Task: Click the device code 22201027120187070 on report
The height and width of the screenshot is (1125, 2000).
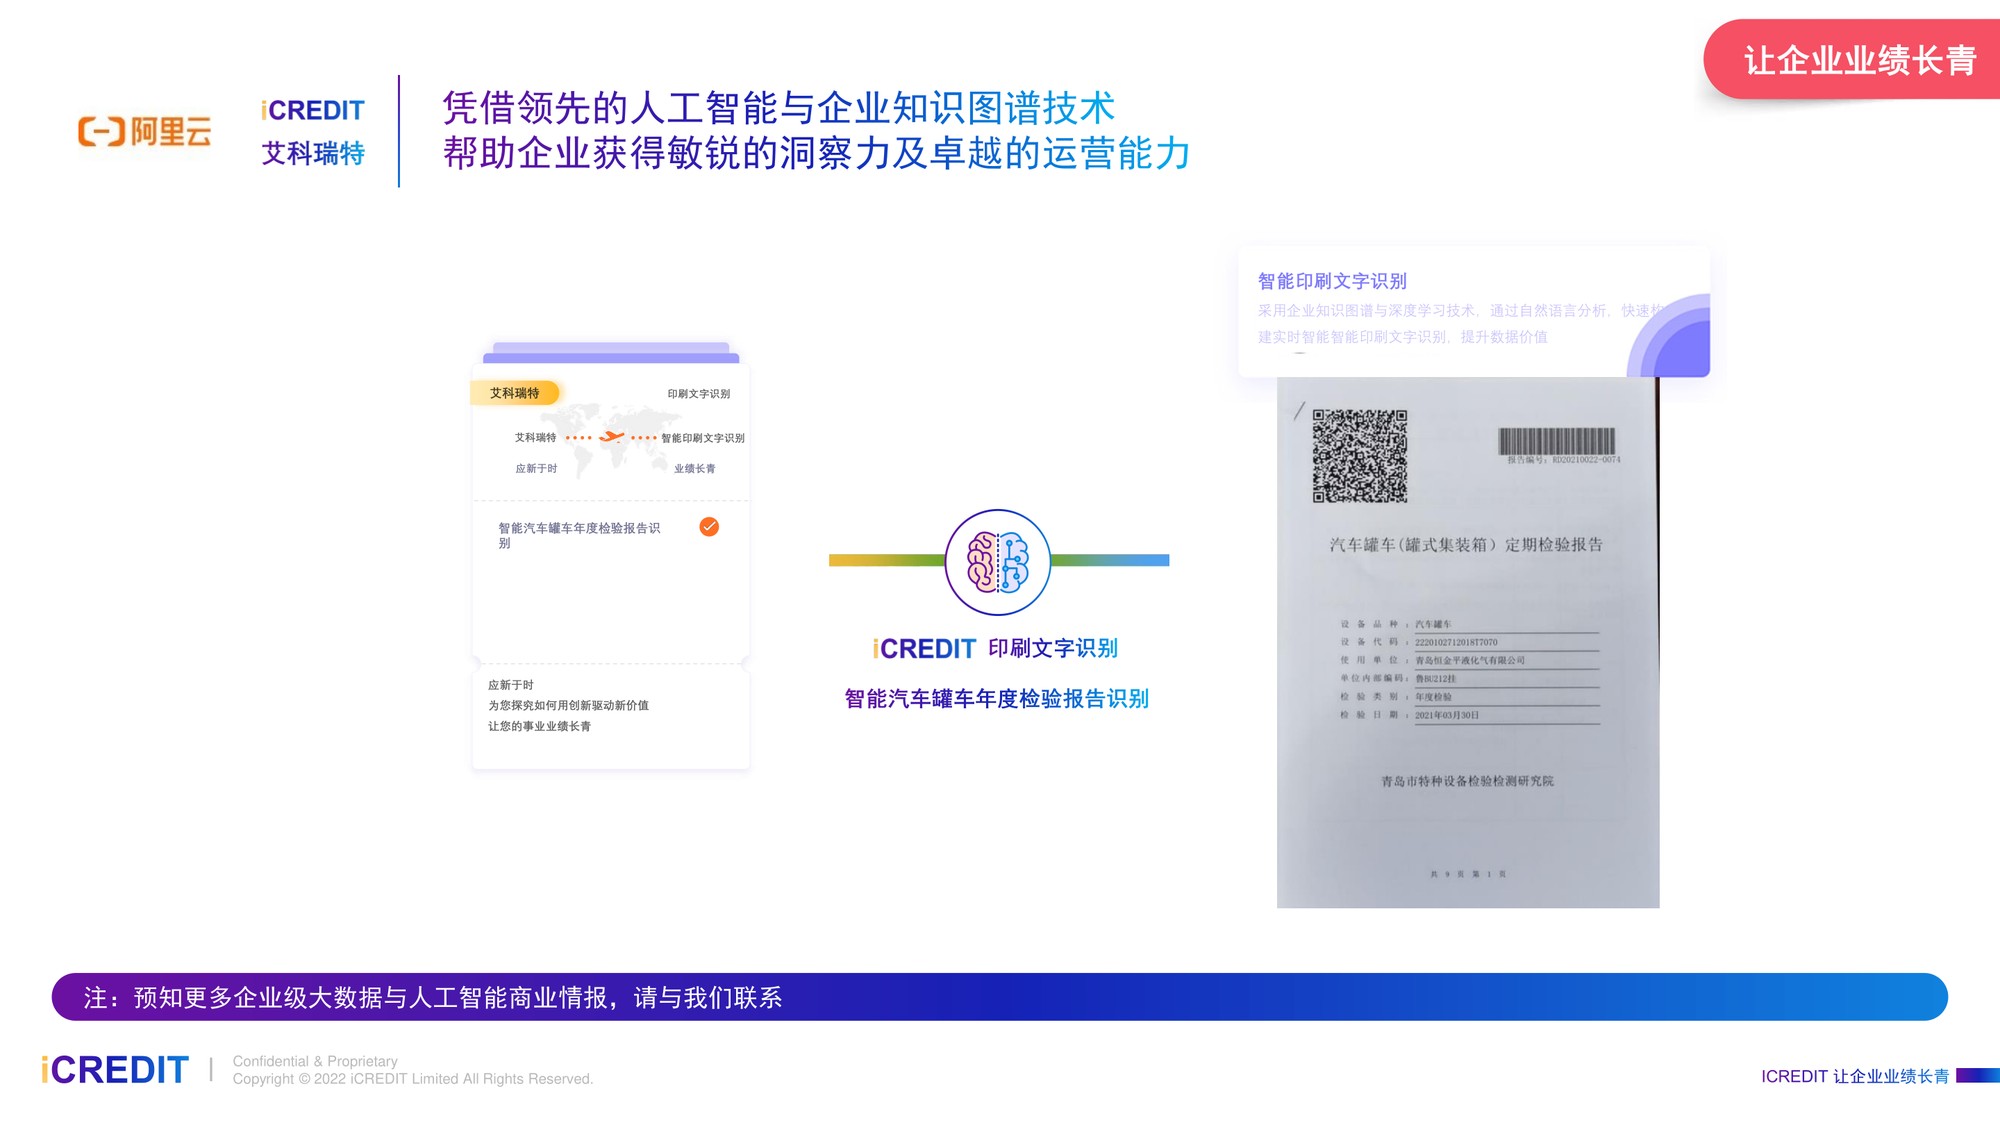Action: click(1456, 642)
